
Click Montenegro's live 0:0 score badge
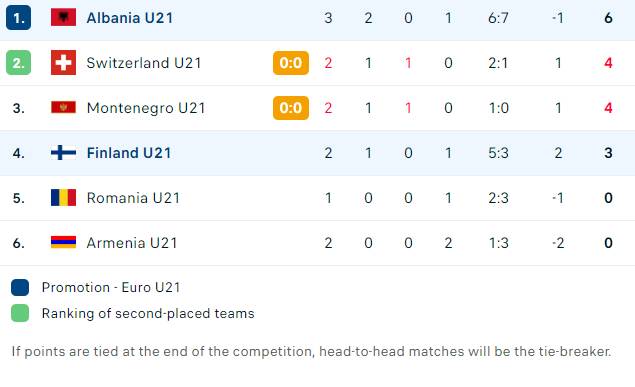point(291,108)
